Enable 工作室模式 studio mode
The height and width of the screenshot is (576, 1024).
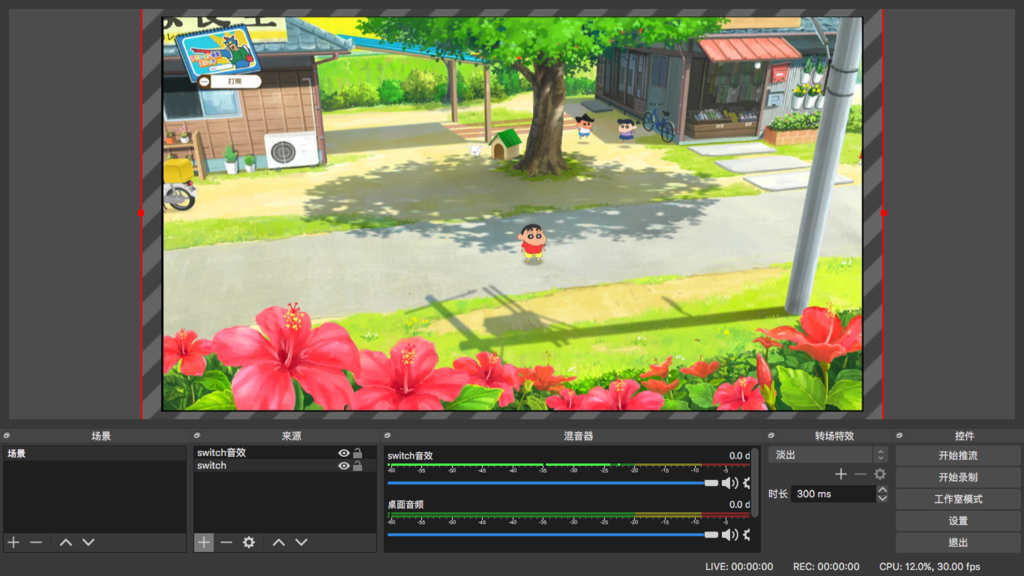958,498
